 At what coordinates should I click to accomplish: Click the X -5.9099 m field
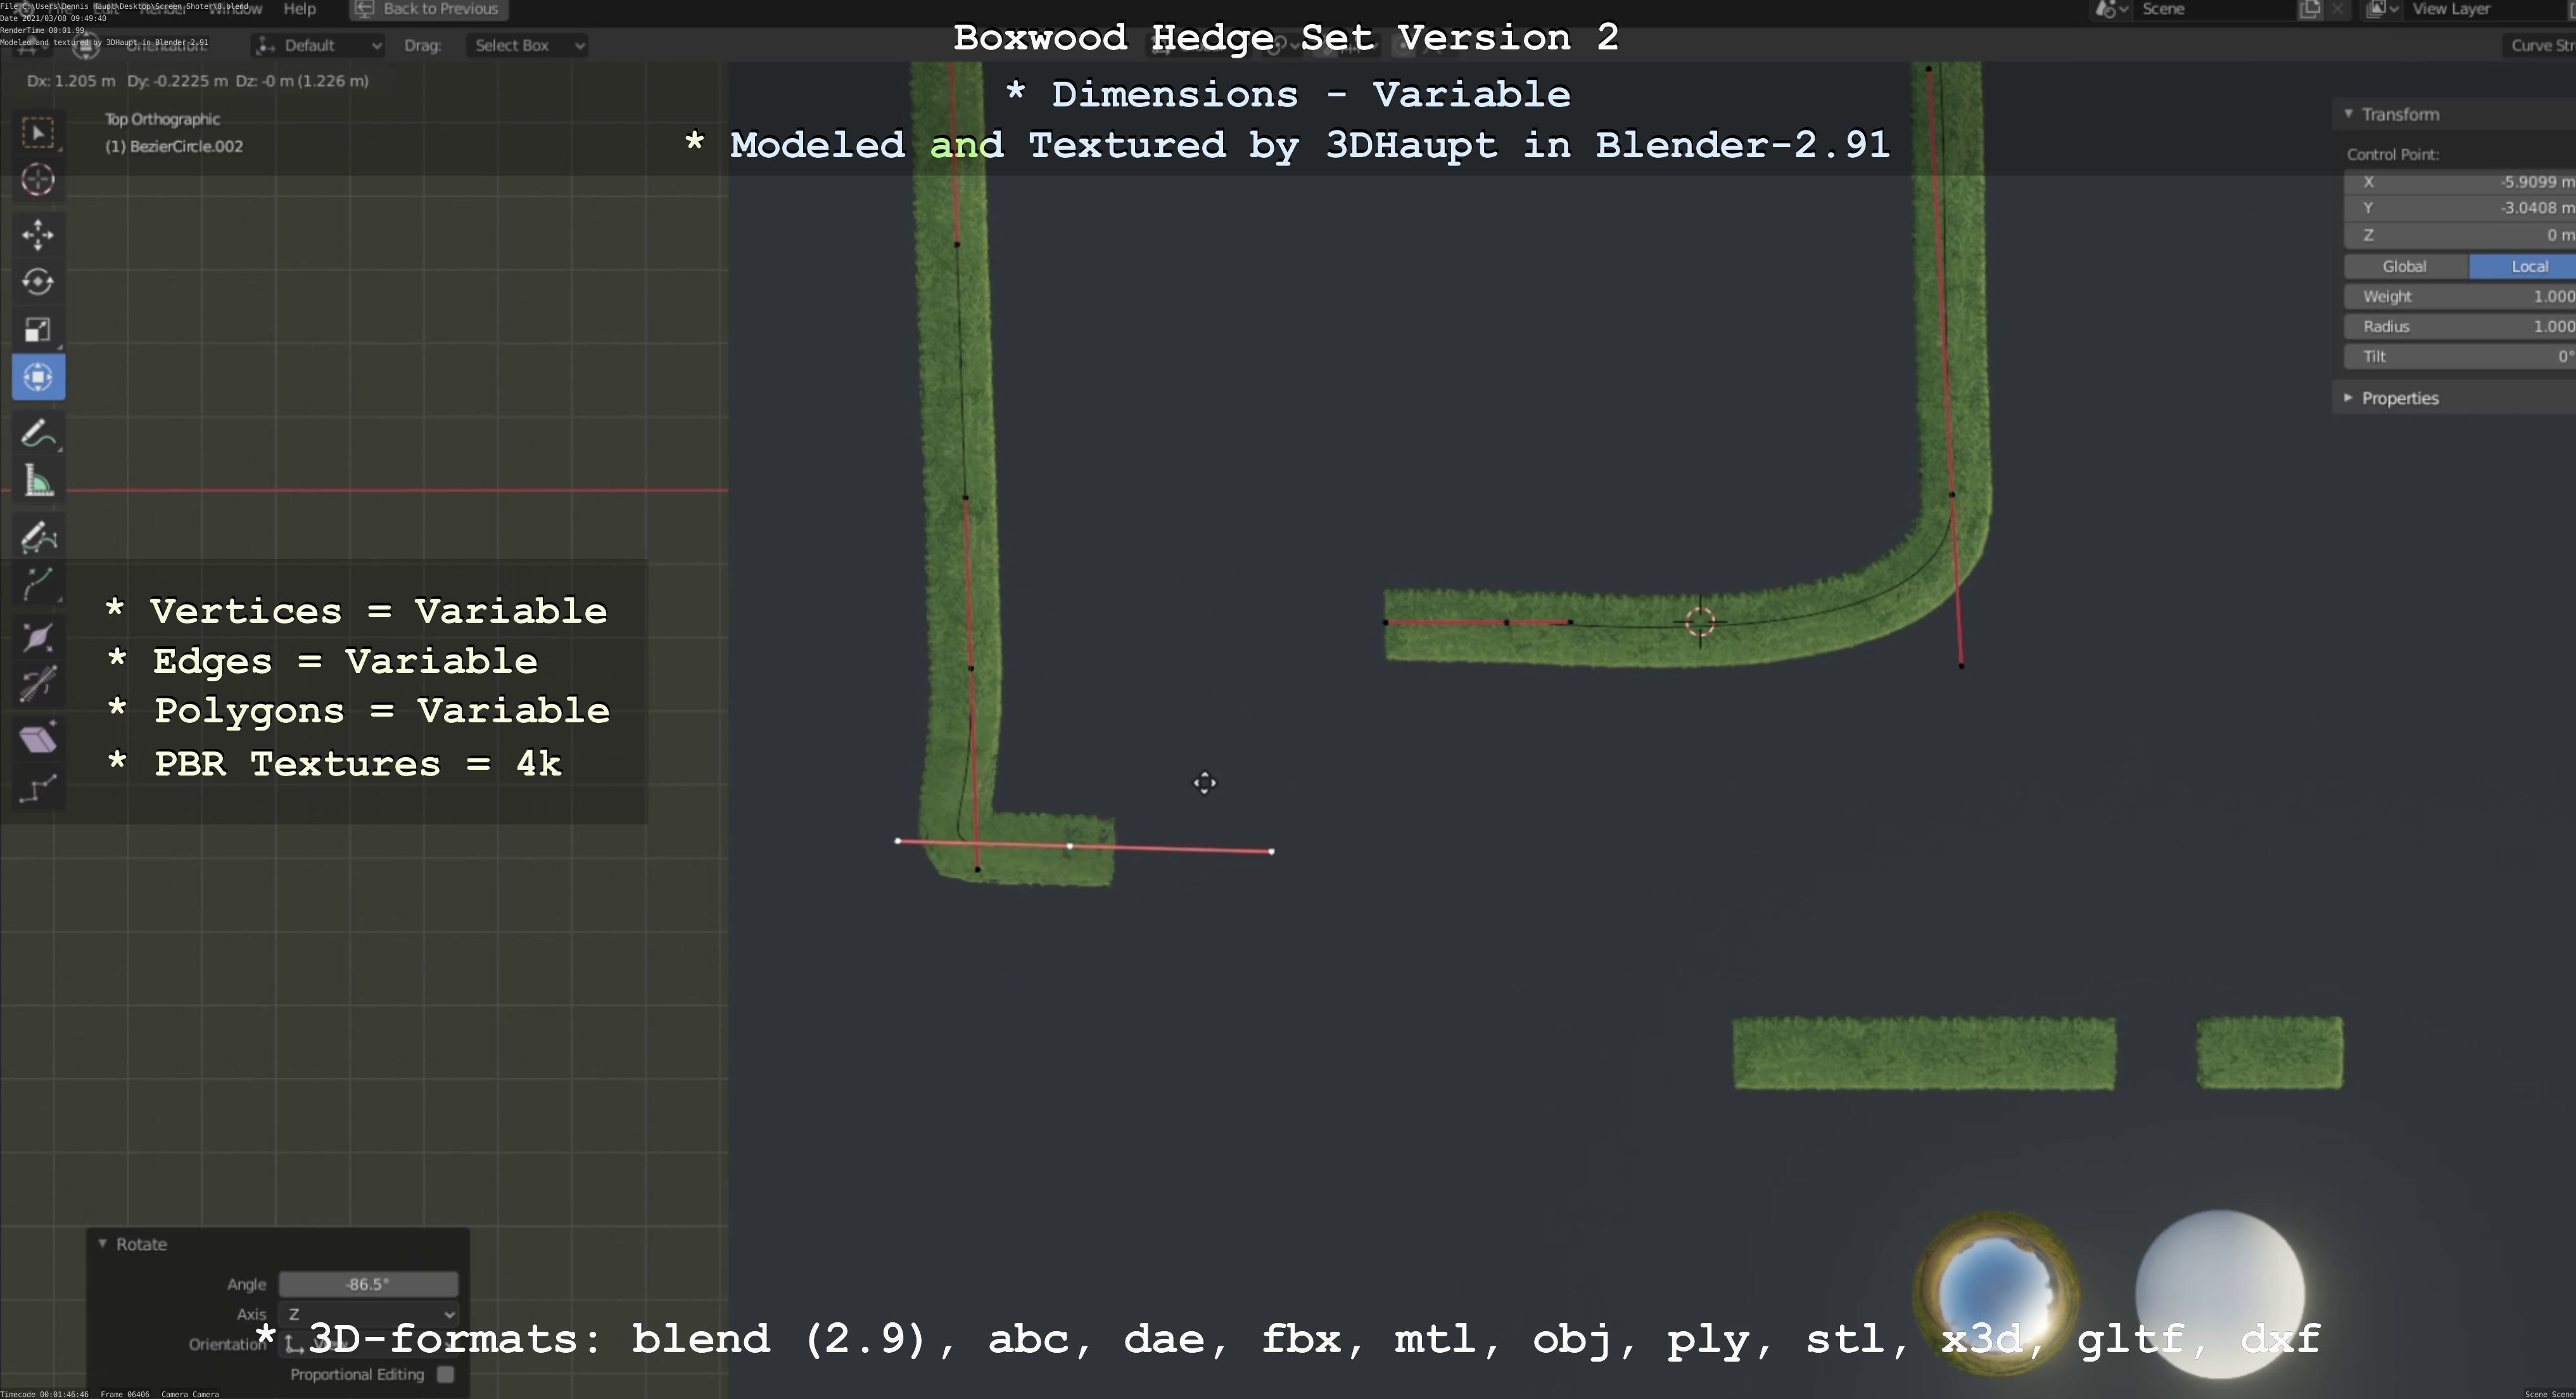coord(2460,182)
